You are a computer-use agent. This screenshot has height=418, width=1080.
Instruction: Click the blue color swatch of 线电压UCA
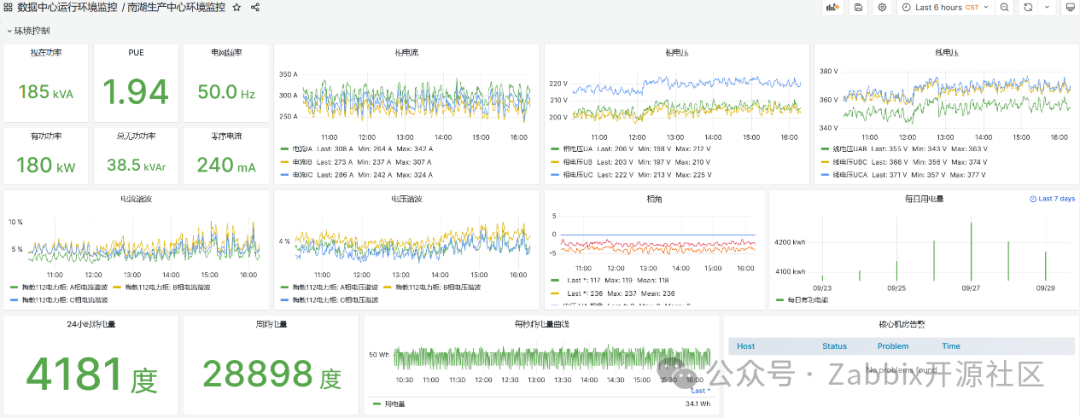pos(824,175)
